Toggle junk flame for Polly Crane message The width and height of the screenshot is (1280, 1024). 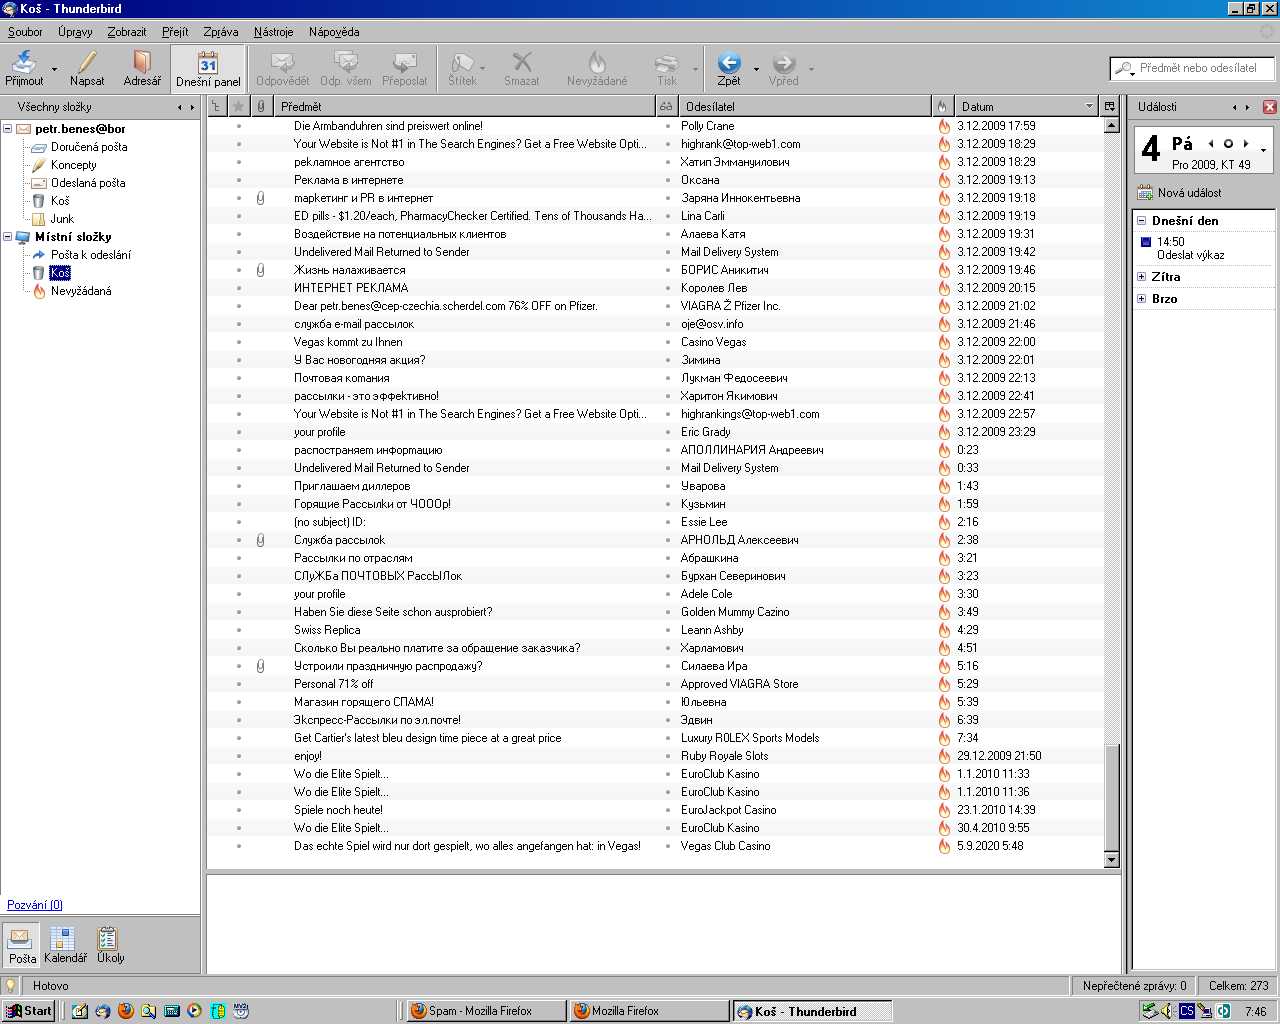tap(943, 126)
